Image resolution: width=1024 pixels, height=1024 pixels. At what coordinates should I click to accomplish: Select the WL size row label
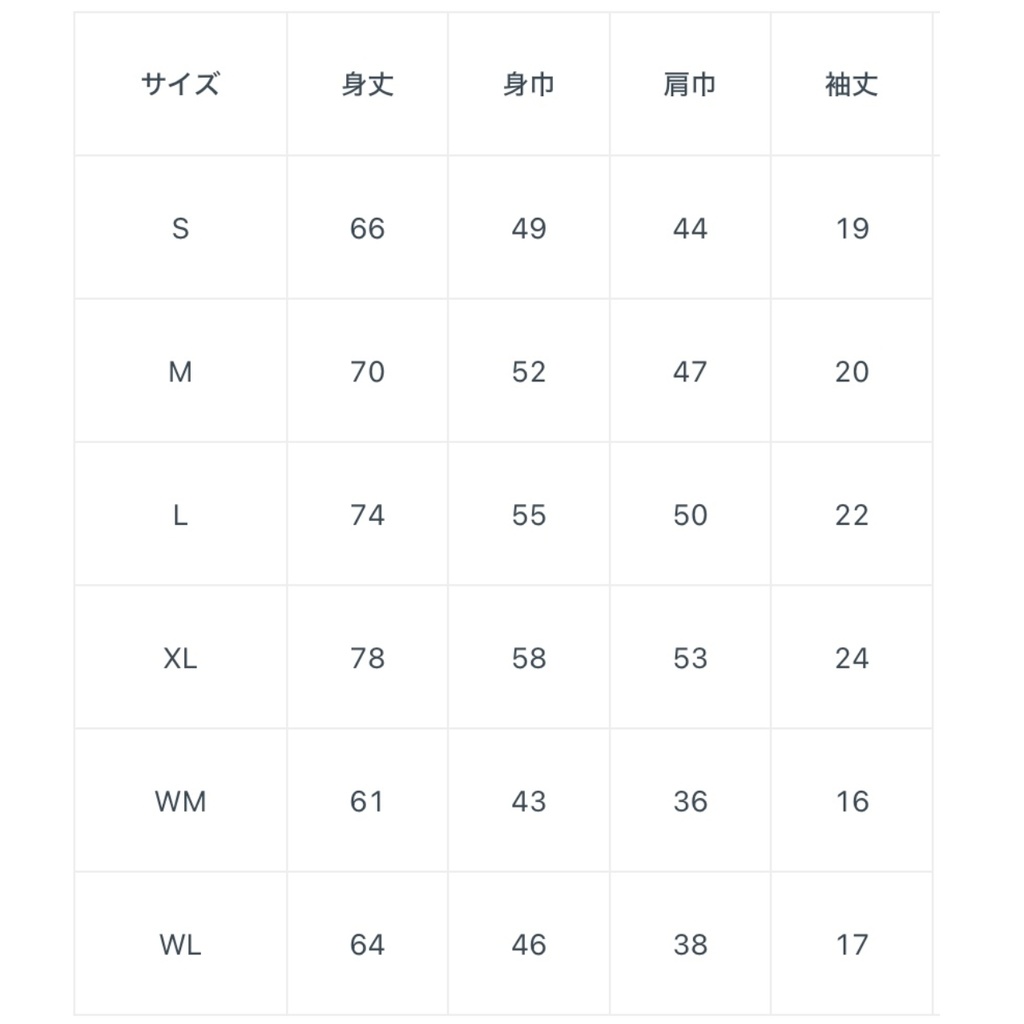pyautogui.click(x=180, y=944)
